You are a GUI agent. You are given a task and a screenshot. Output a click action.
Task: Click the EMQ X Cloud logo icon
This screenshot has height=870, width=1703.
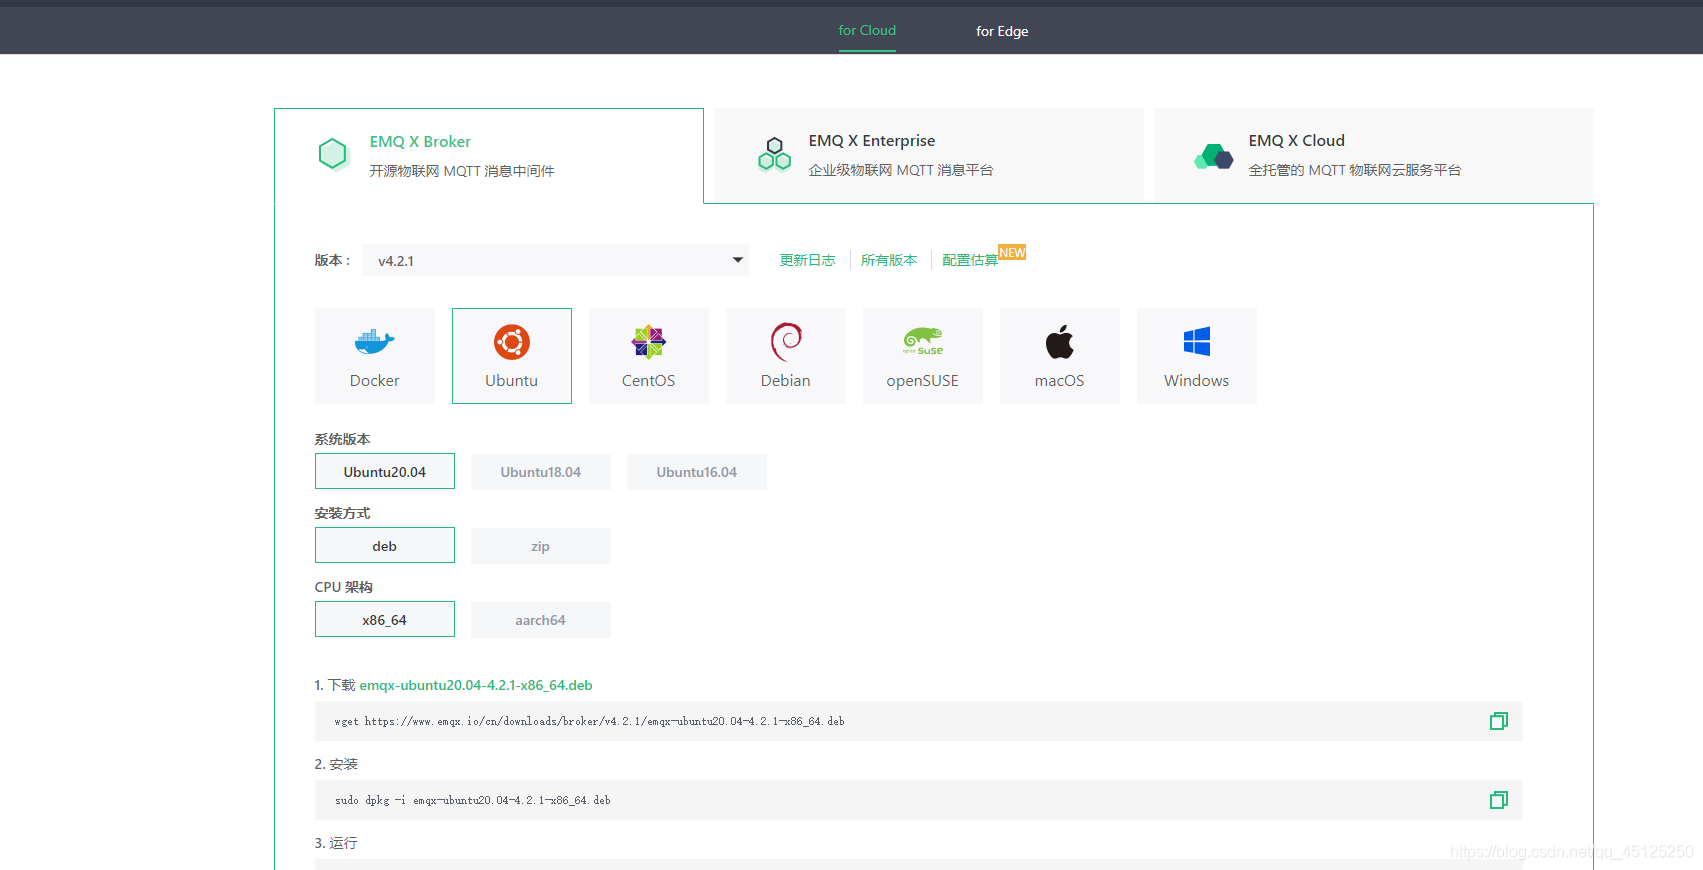pyautogui.click(x=1213, y=156)
